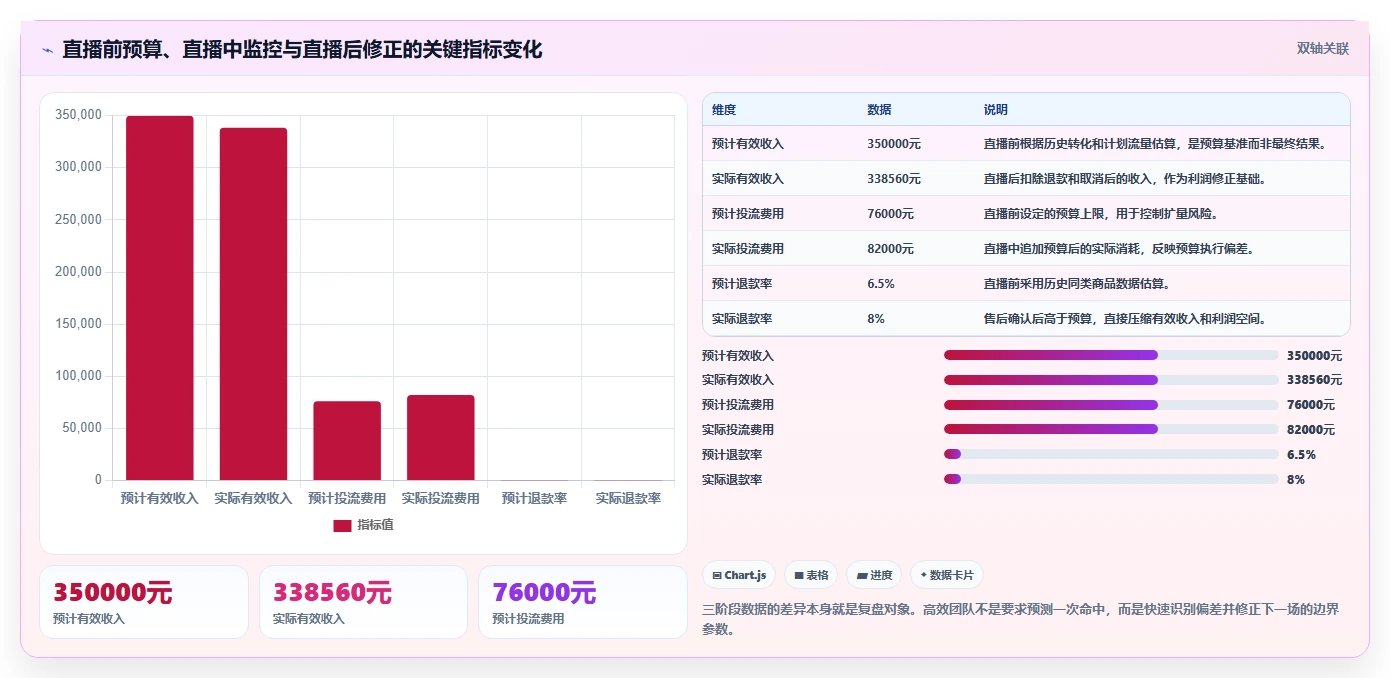Click the 双轴关联 label
Image resolution: width=1390 pixels, height=678 pixels.
[x=1323, y=49]
